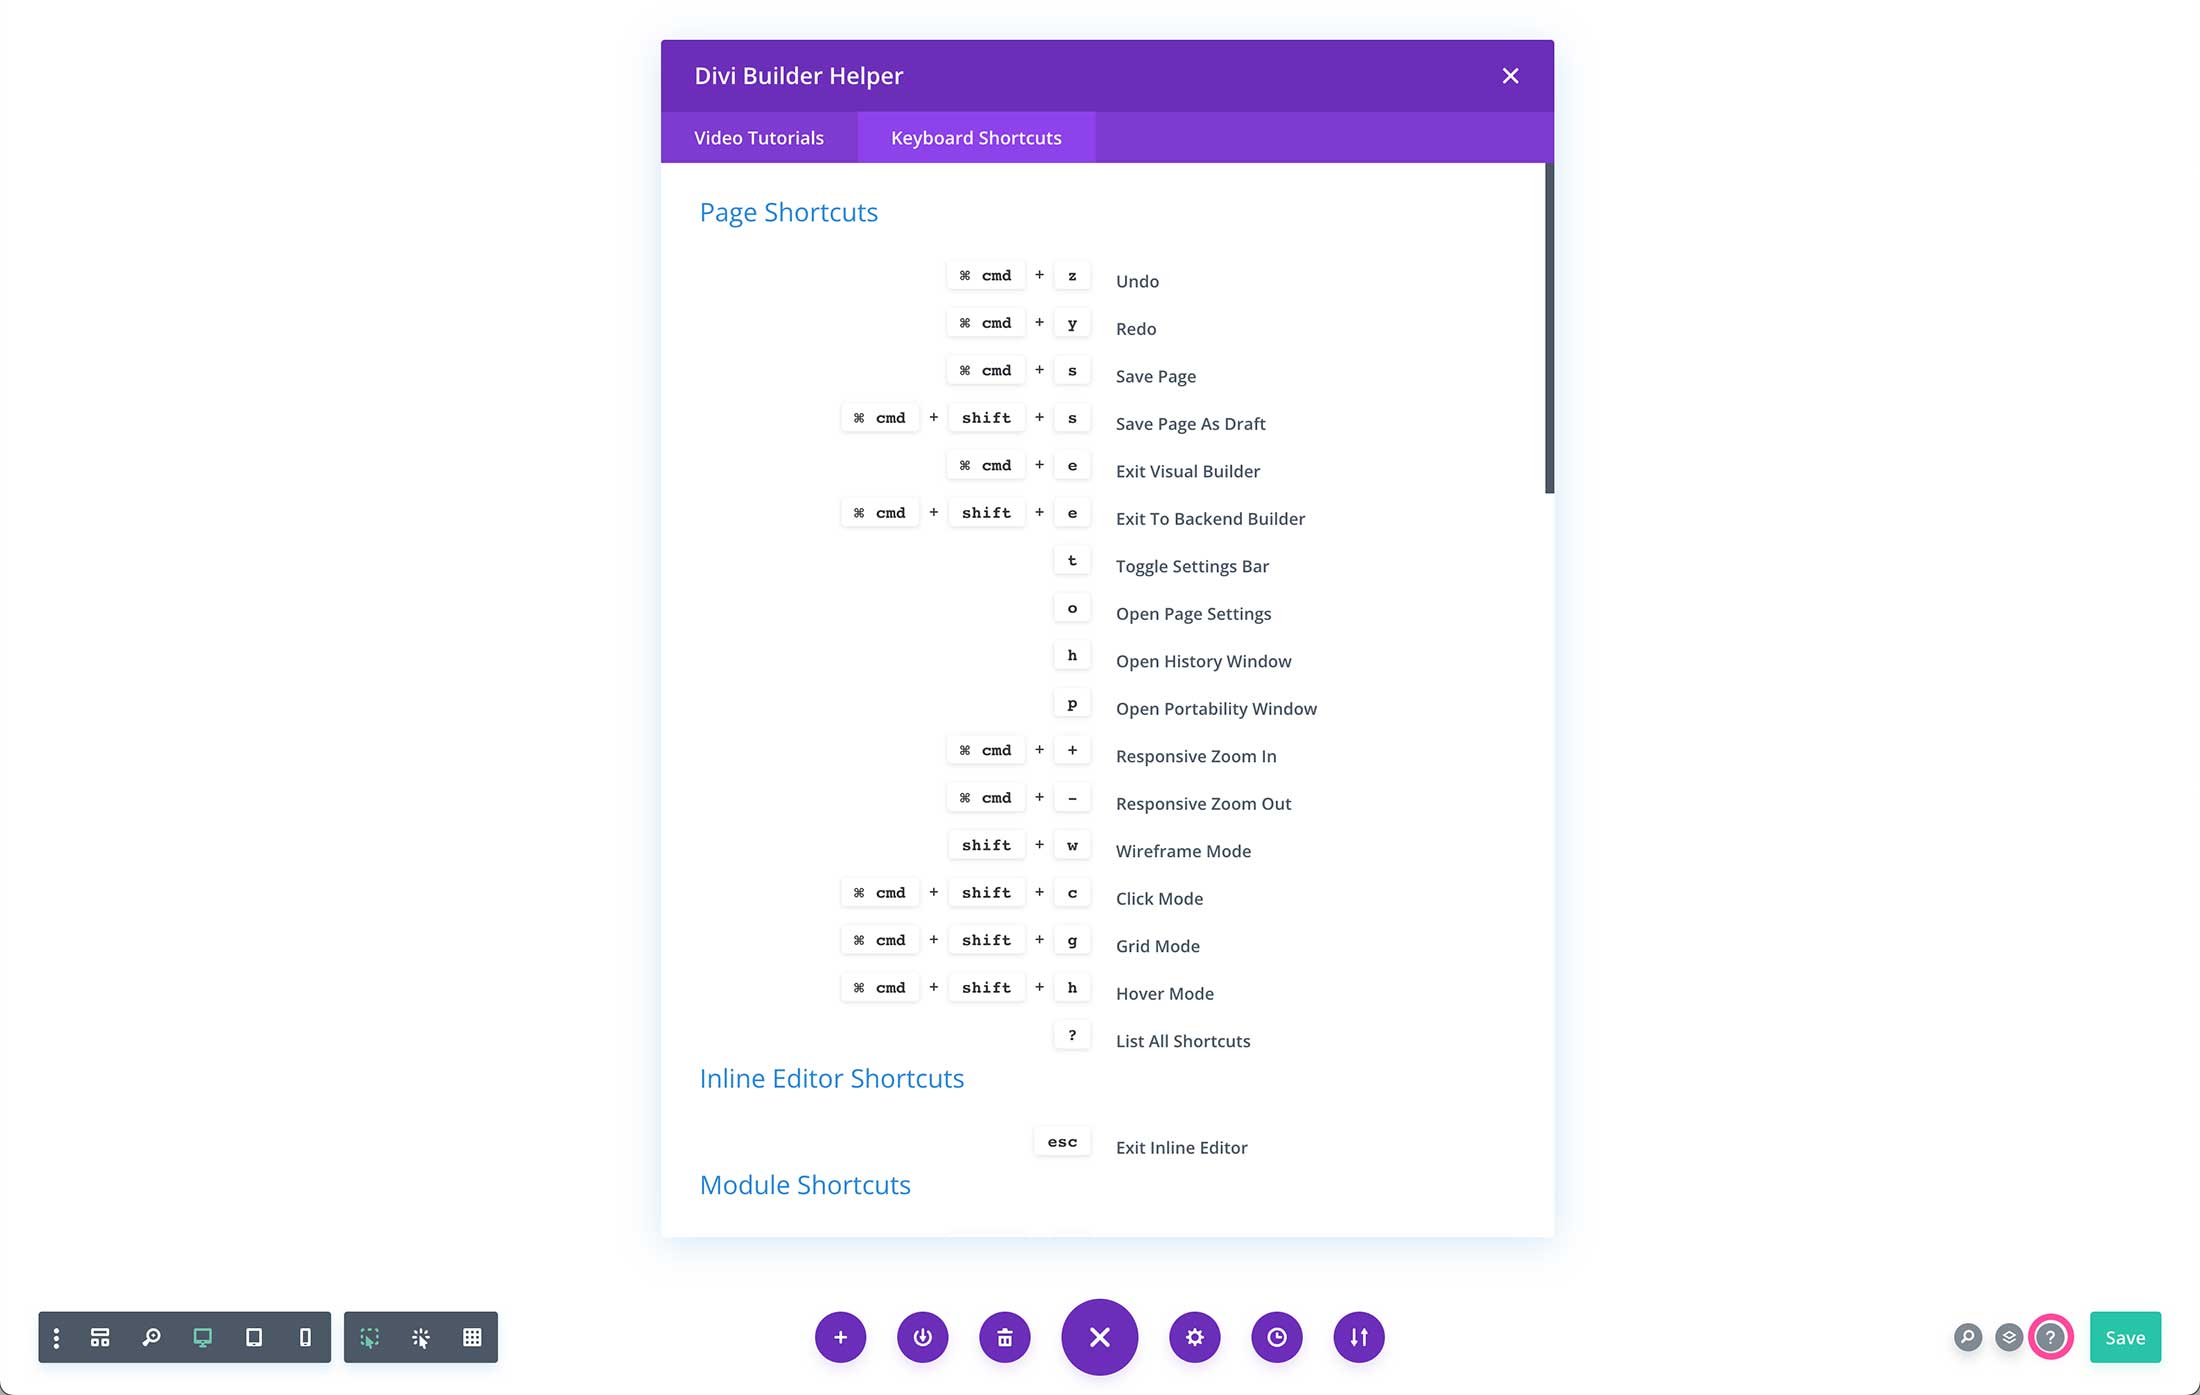Toggle mobile view icon in toolbar

tap(305, 1336)
